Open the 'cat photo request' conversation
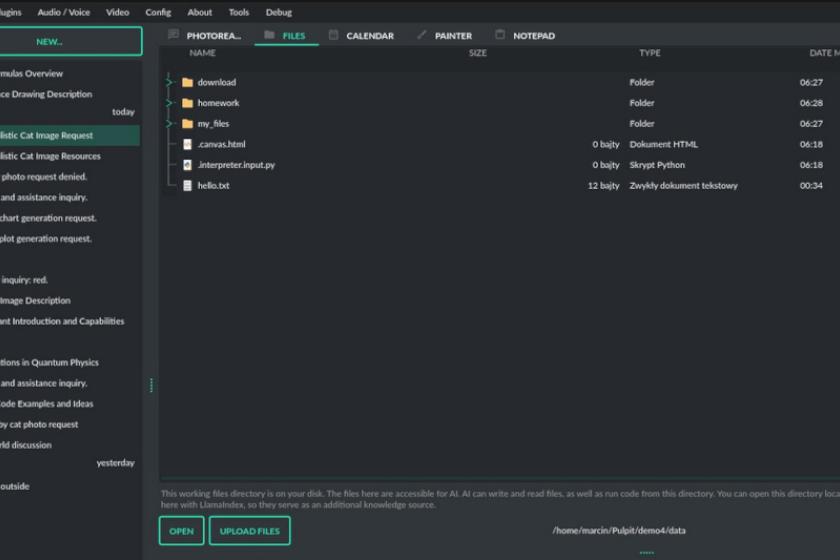The image size is (840, 560). point(70,424)
